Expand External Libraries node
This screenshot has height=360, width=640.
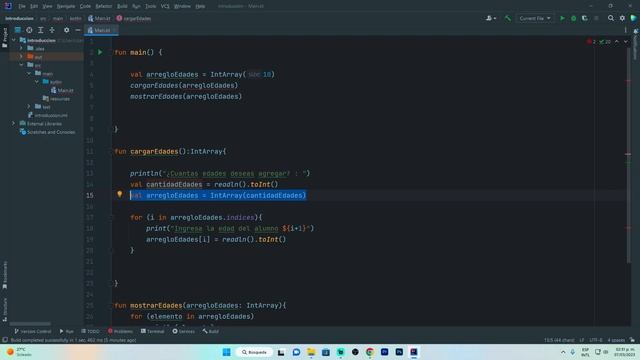(13, 124)
